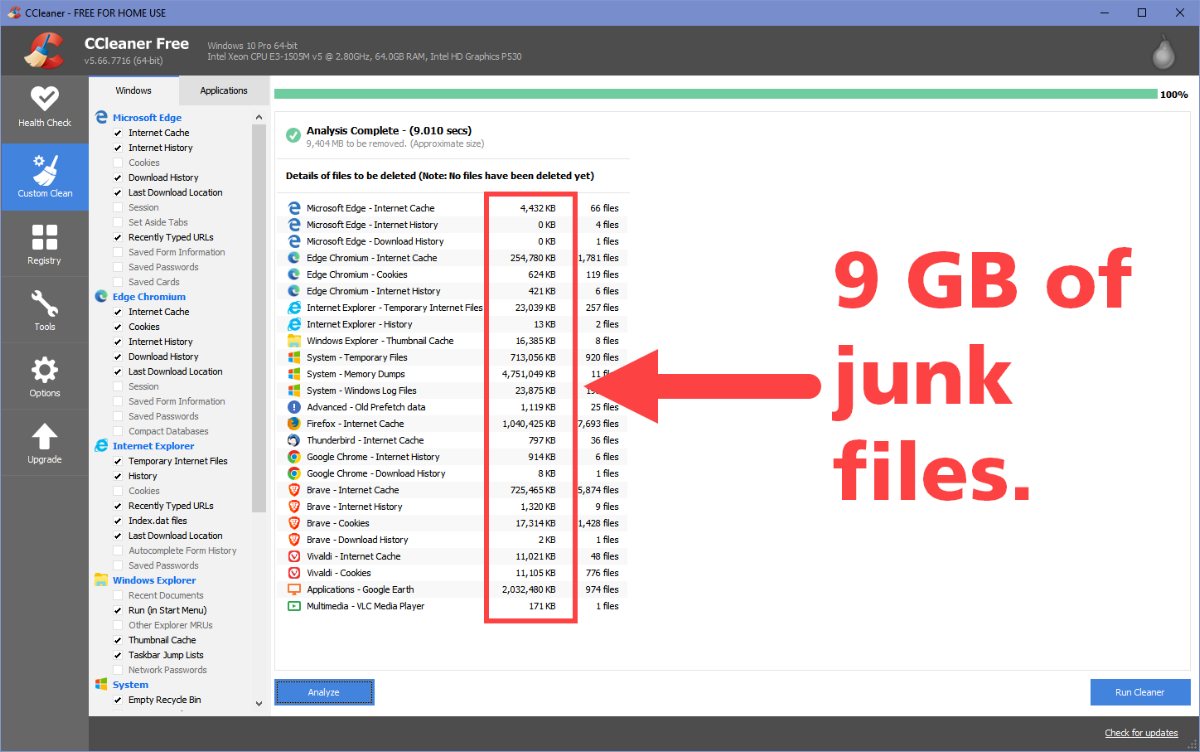
Task: Toggle the Empty Recycle Bin checkbox
Action: (x=118, y=700)
